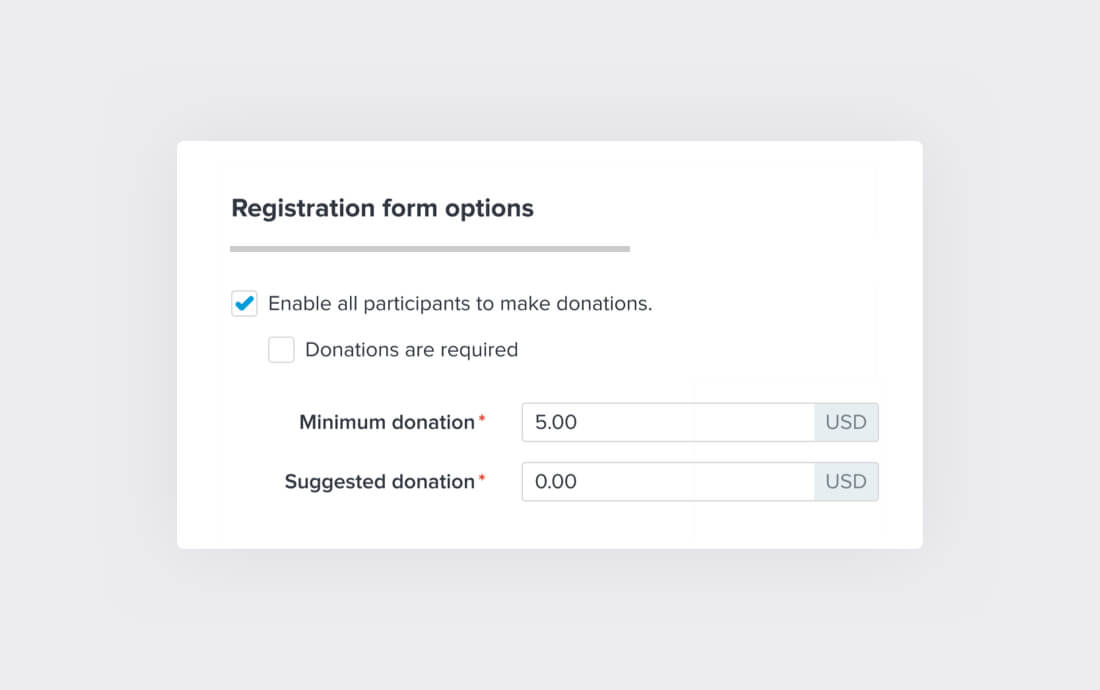The width and height of the screenshot is (1100, 690).
Task: Click the gray divider bar under the heading
Action: tap(430, 248)
